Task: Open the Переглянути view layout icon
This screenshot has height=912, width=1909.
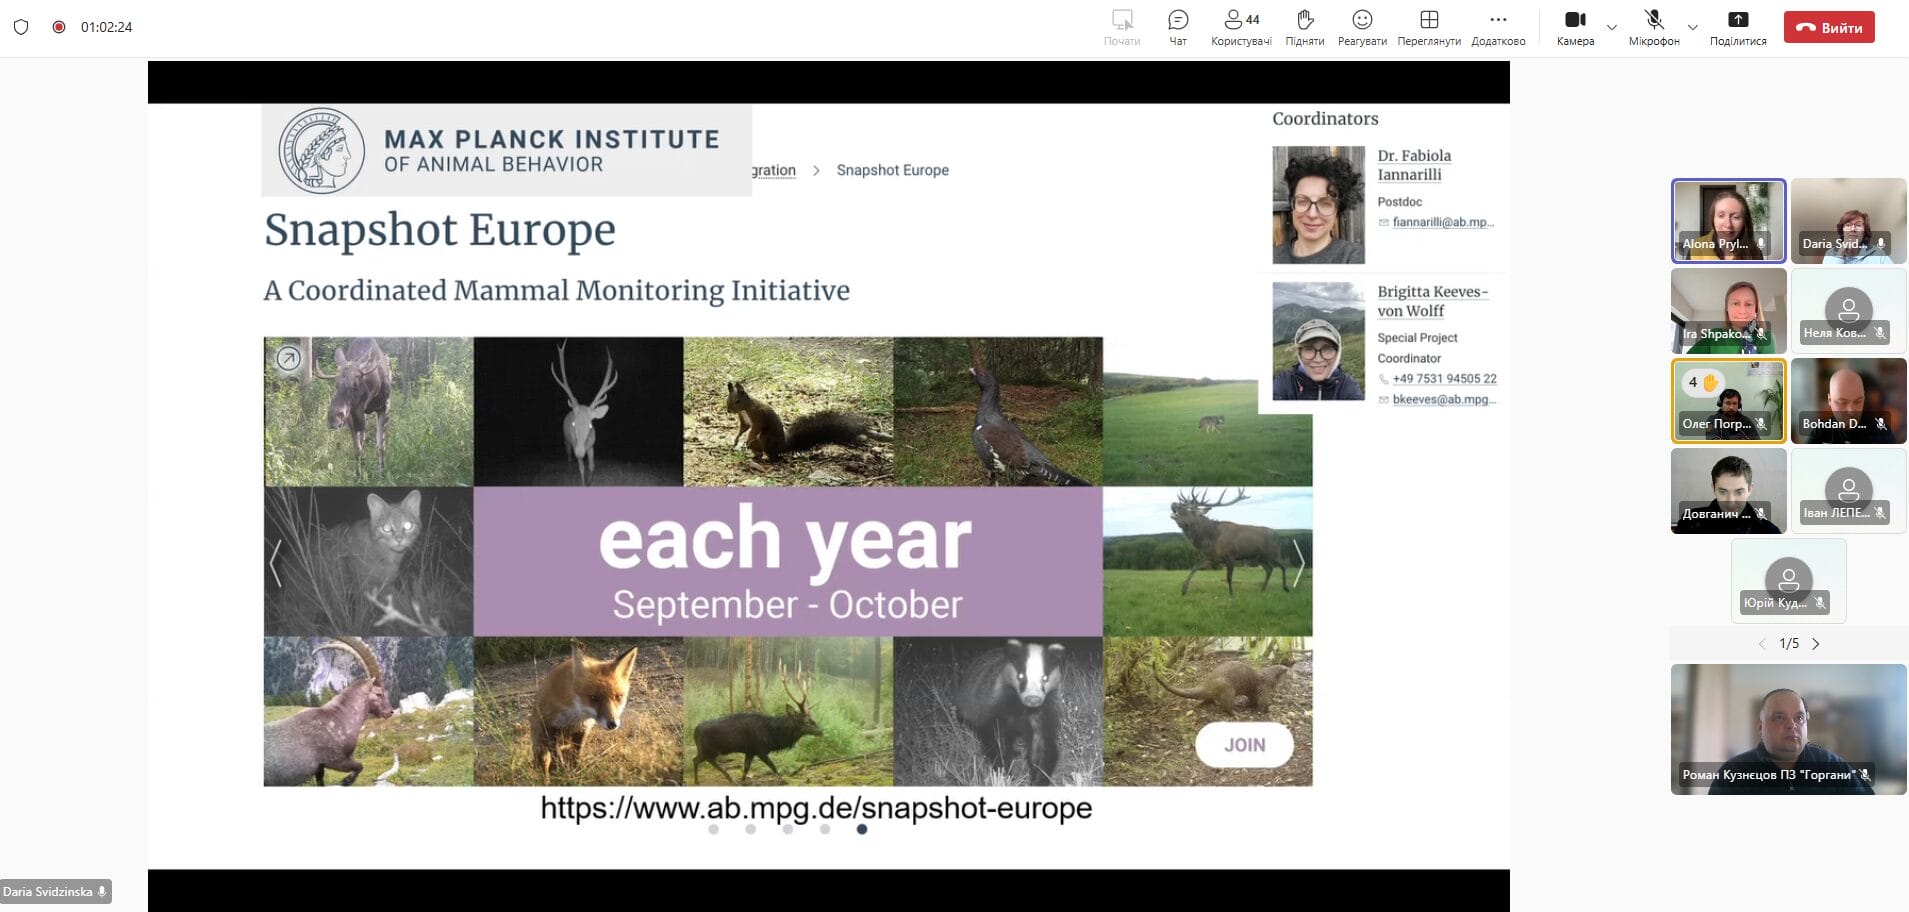Action: (1429, 21)
